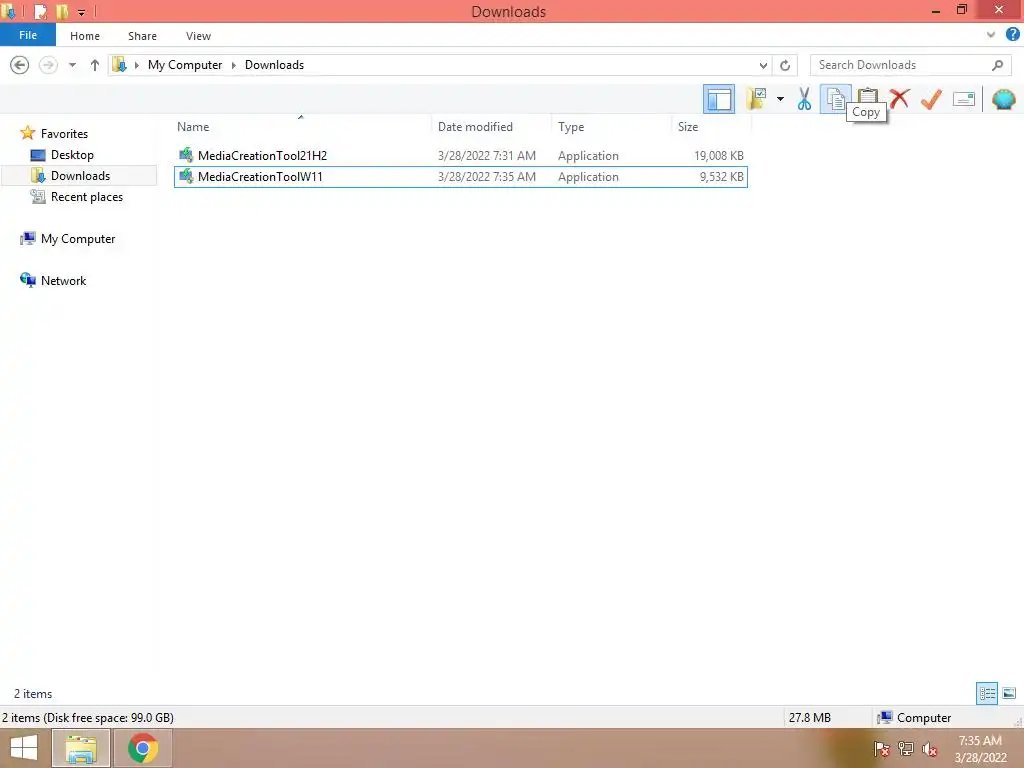The width and height of the screenshot is (1024, 768).
Task: Select Downloads in navigation pane
Action: tap(80, 176)
